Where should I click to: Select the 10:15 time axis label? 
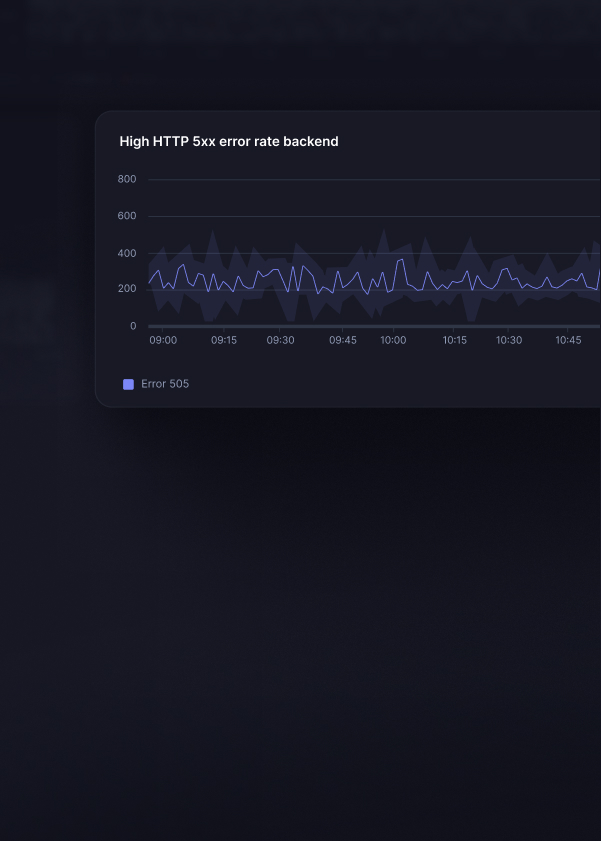tap(455, 340)
